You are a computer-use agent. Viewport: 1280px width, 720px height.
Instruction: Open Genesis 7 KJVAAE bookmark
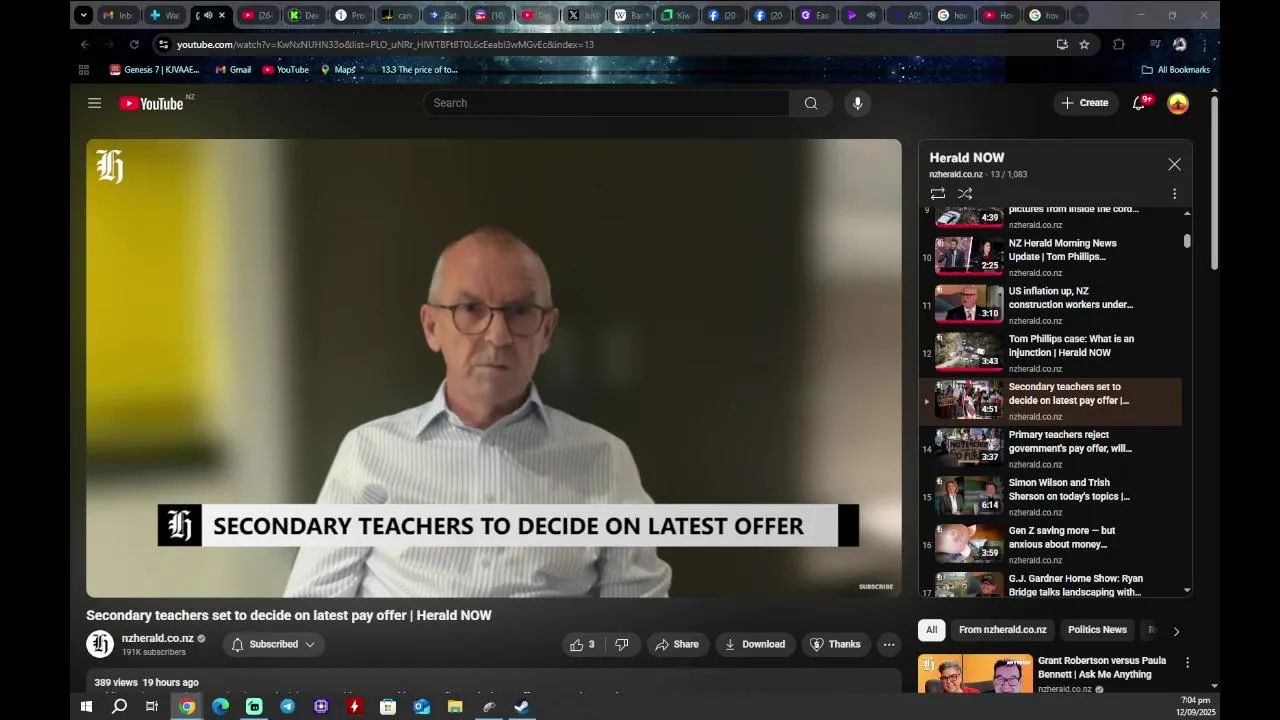[x=154, y=70]
